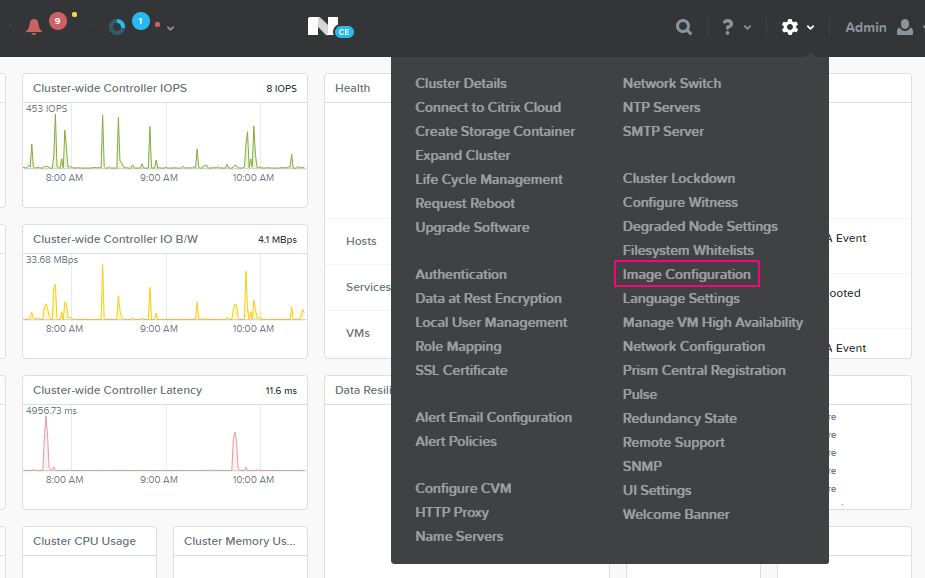
Task: Open the search magnifier
Action: click(x=684, y=27)
